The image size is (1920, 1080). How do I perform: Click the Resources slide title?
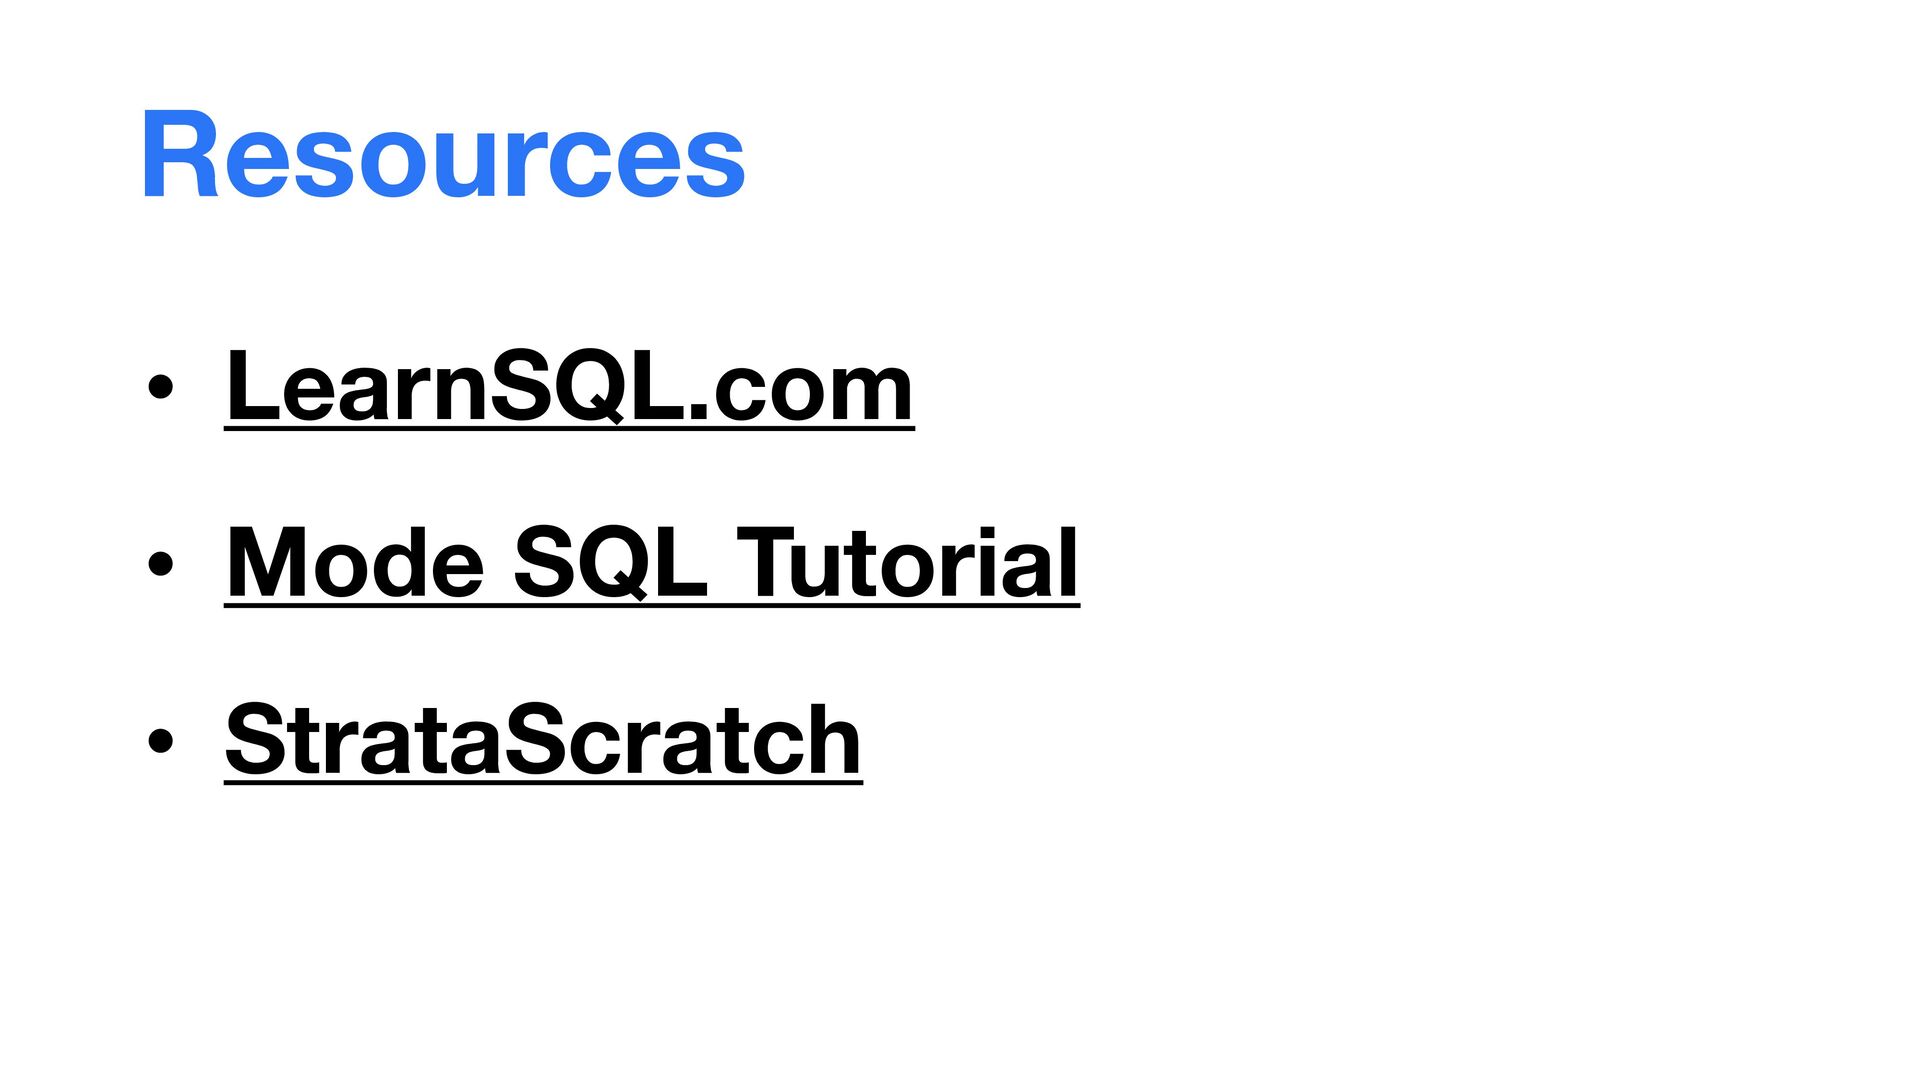(443, 155)
